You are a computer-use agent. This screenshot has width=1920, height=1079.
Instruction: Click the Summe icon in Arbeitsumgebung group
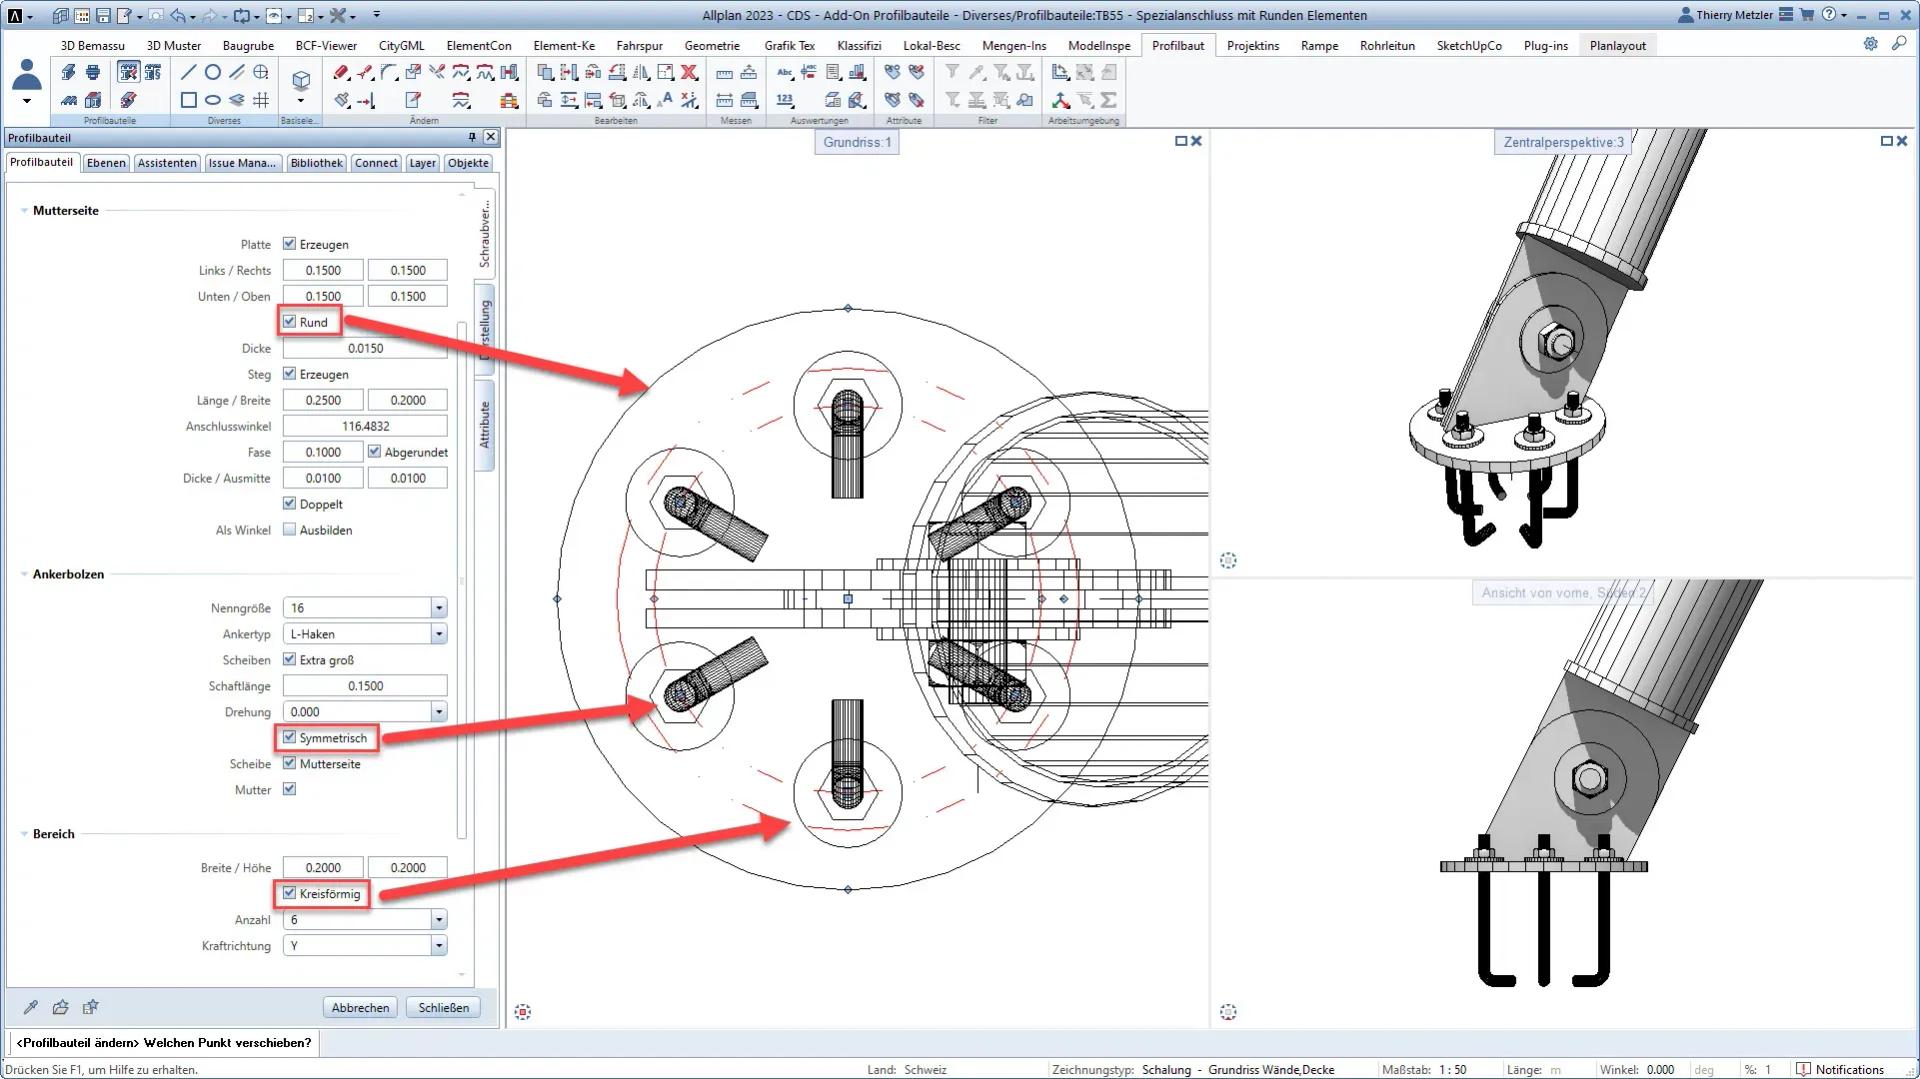(1109, 100)
